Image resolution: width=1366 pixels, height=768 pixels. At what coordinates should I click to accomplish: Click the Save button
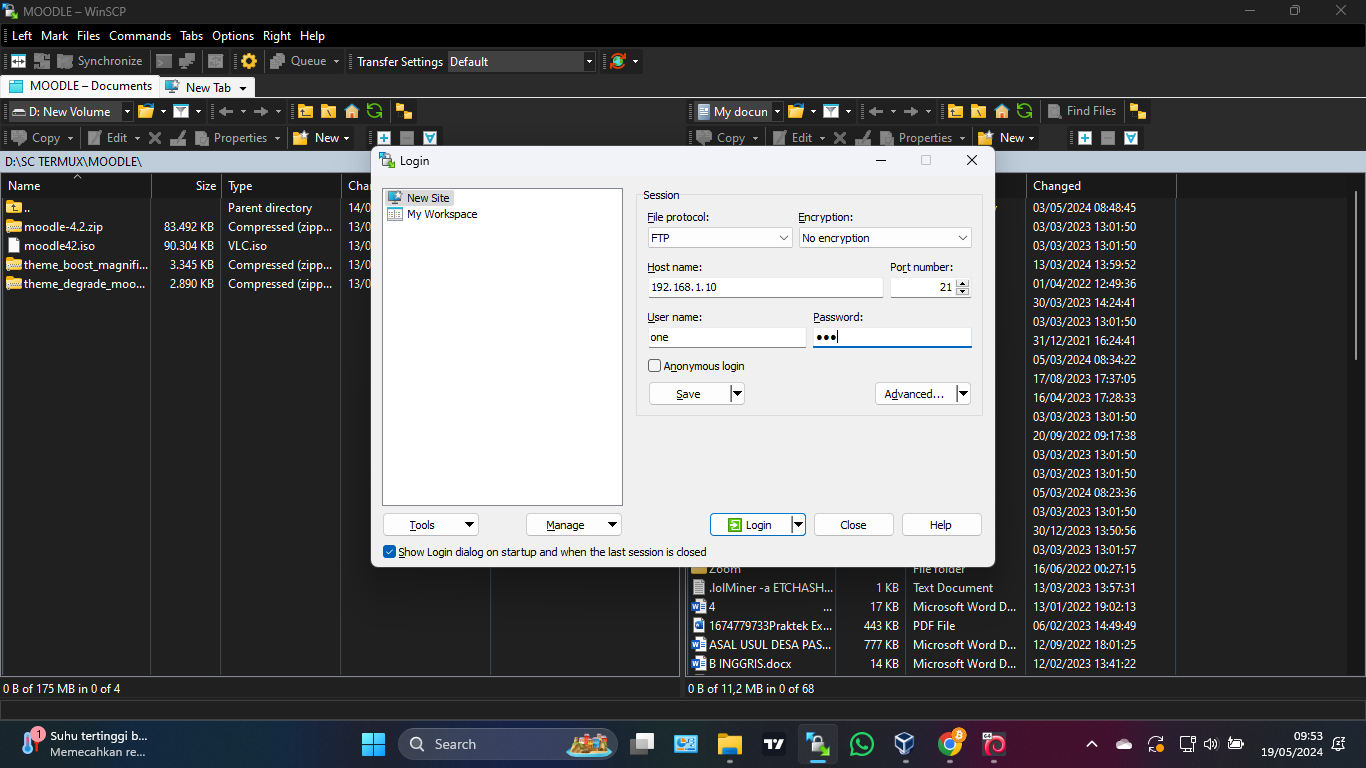click(x=689, y=394)
